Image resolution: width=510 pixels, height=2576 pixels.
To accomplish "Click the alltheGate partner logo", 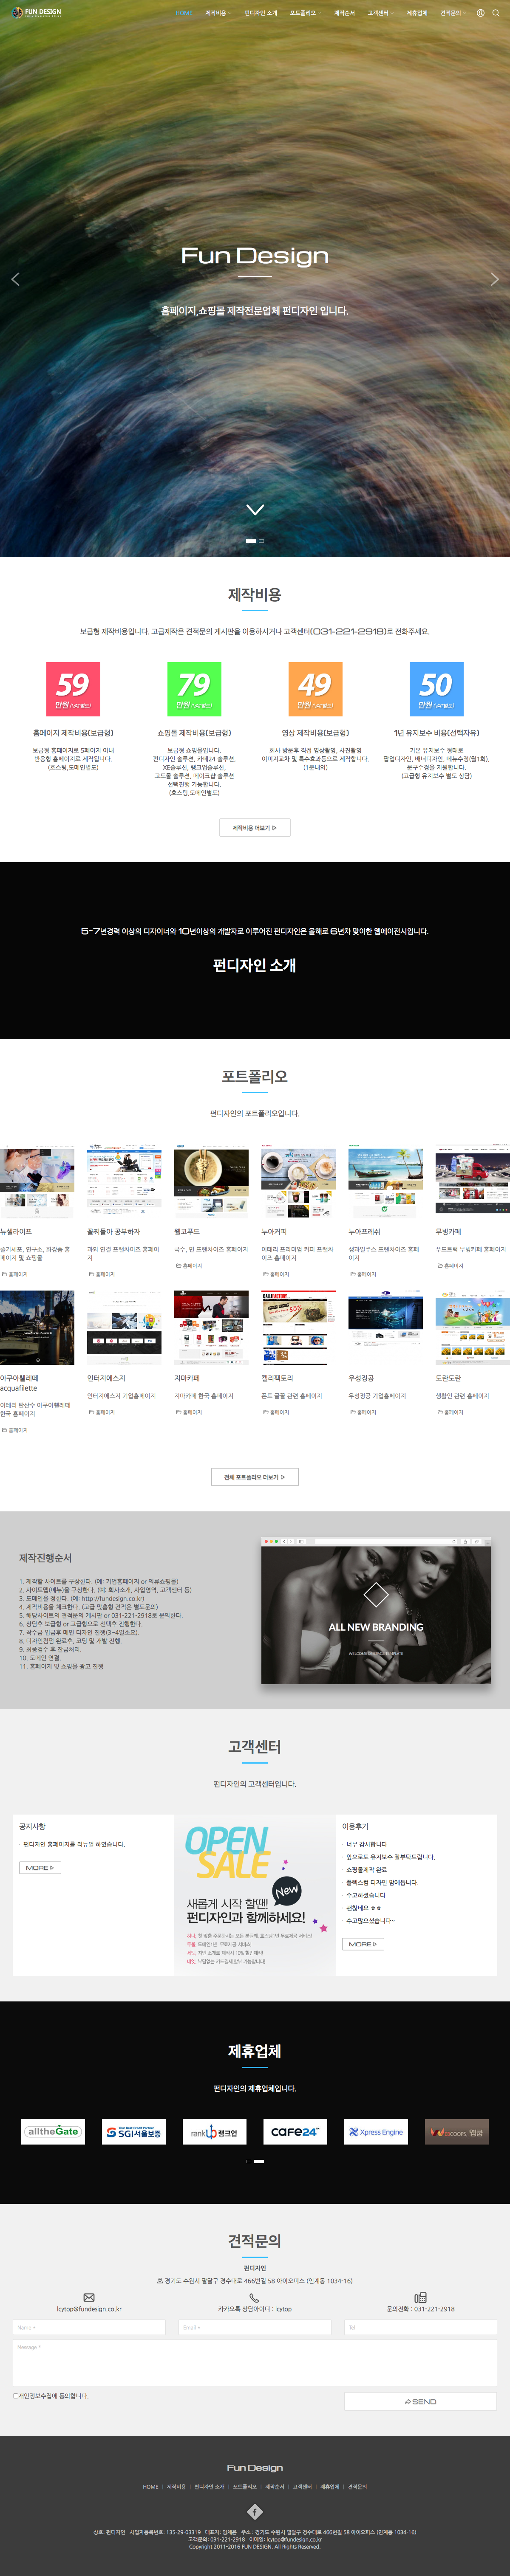I will tap(53, 2131).
